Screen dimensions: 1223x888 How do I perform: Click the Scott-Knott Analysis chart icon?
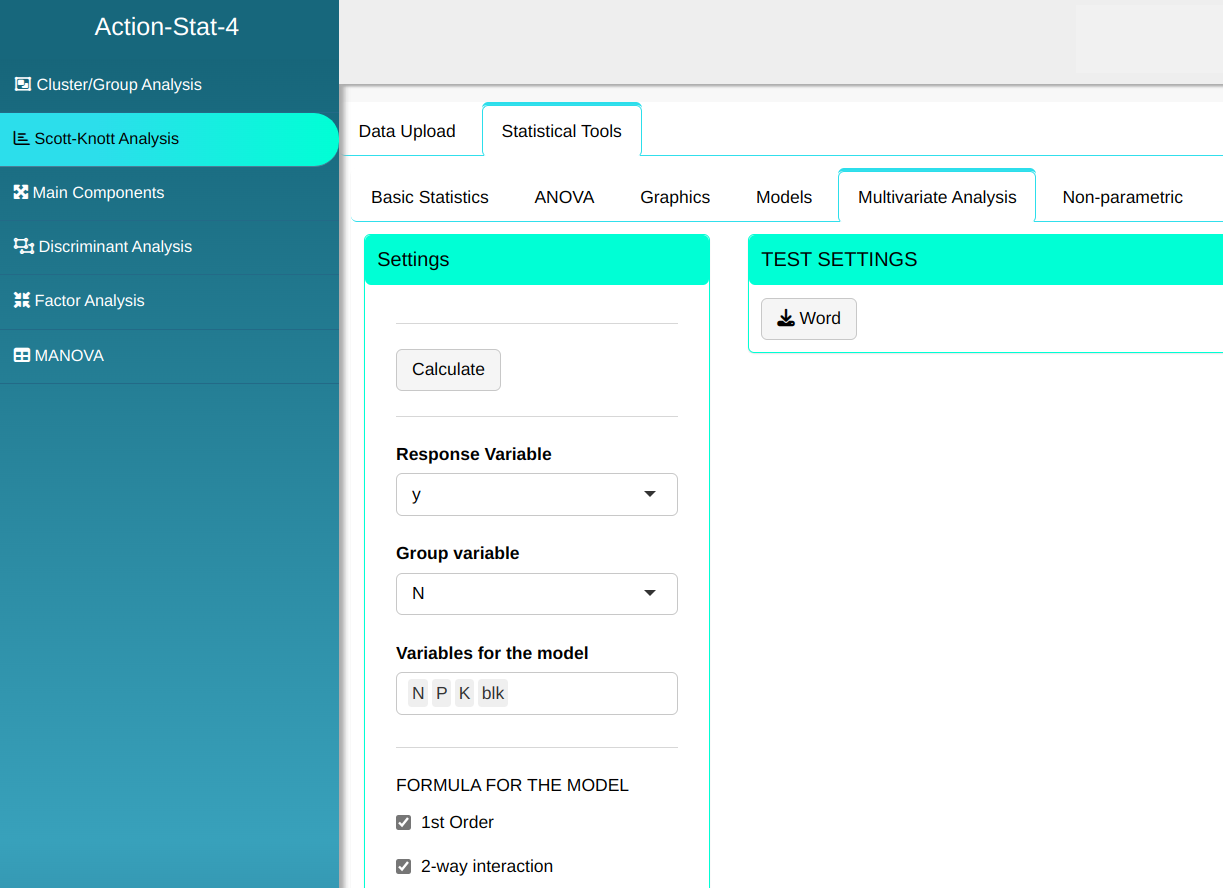(x=21, y=139)
